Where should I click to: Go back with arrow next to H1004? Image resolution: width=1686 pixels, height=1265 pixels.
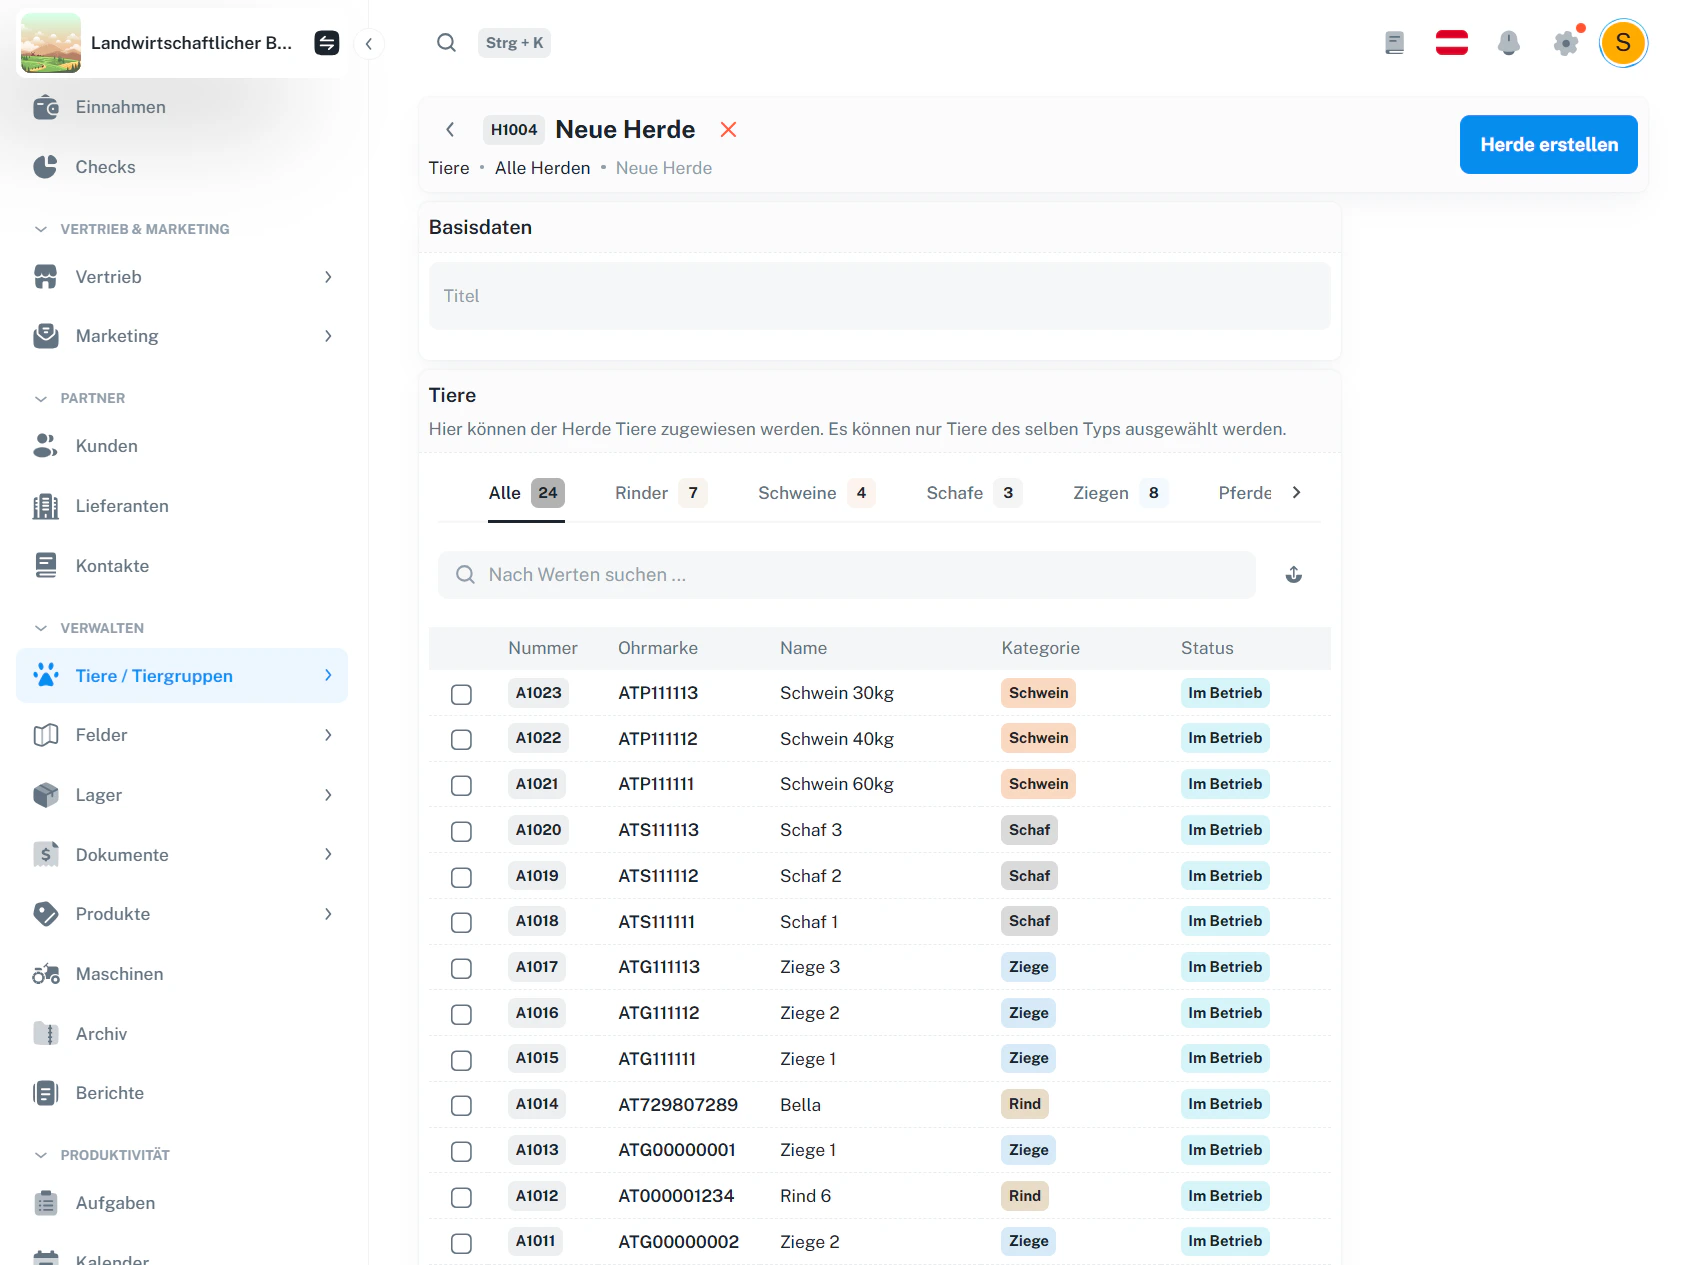tap(450, 130)
